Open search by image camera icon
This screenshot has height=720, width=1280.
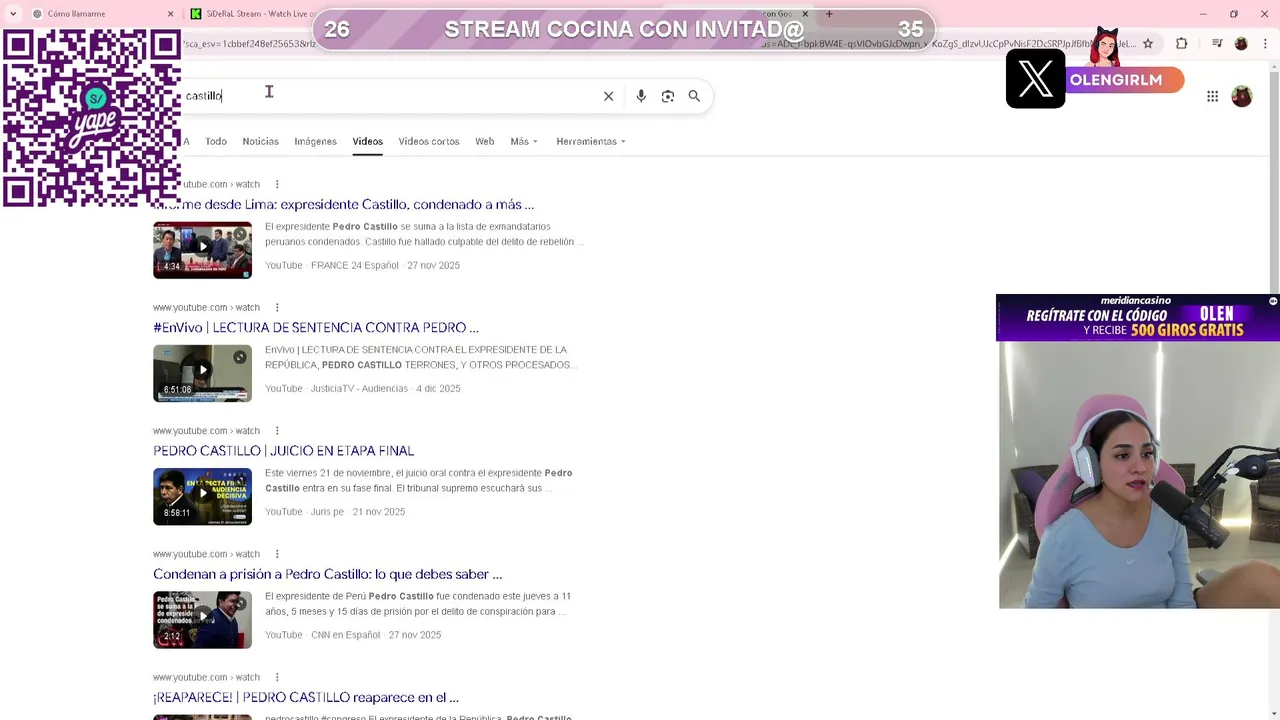(668, 96)
